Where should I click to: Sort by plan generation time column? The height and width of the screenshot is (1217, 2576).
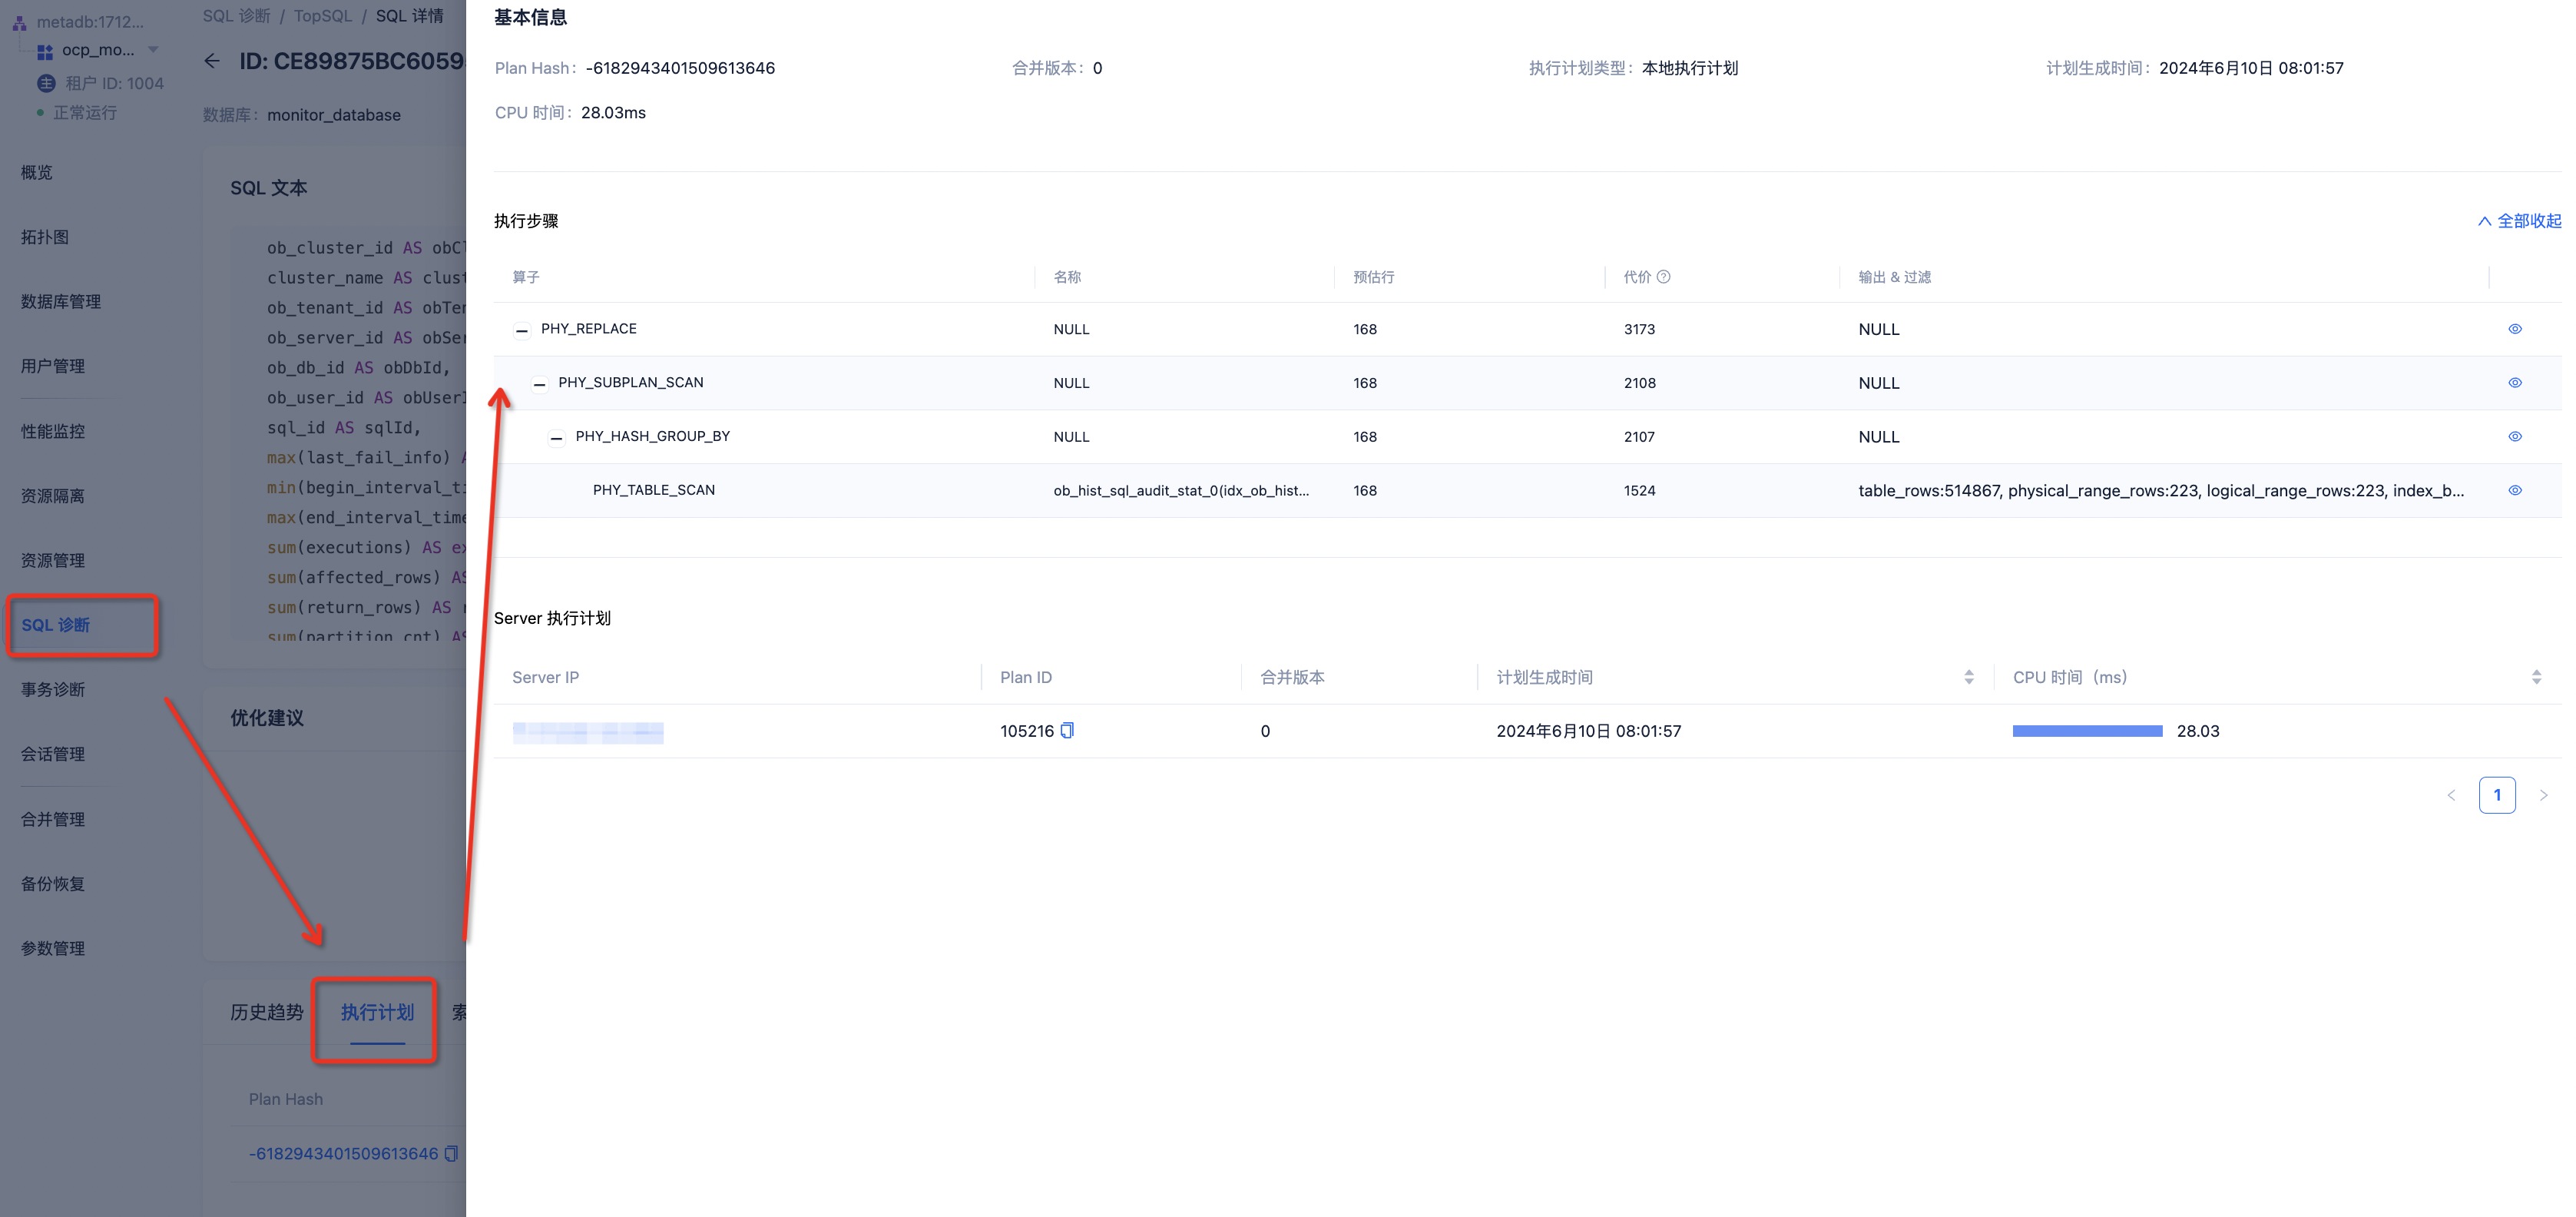pyautogui.click(x=1968, y=677)
